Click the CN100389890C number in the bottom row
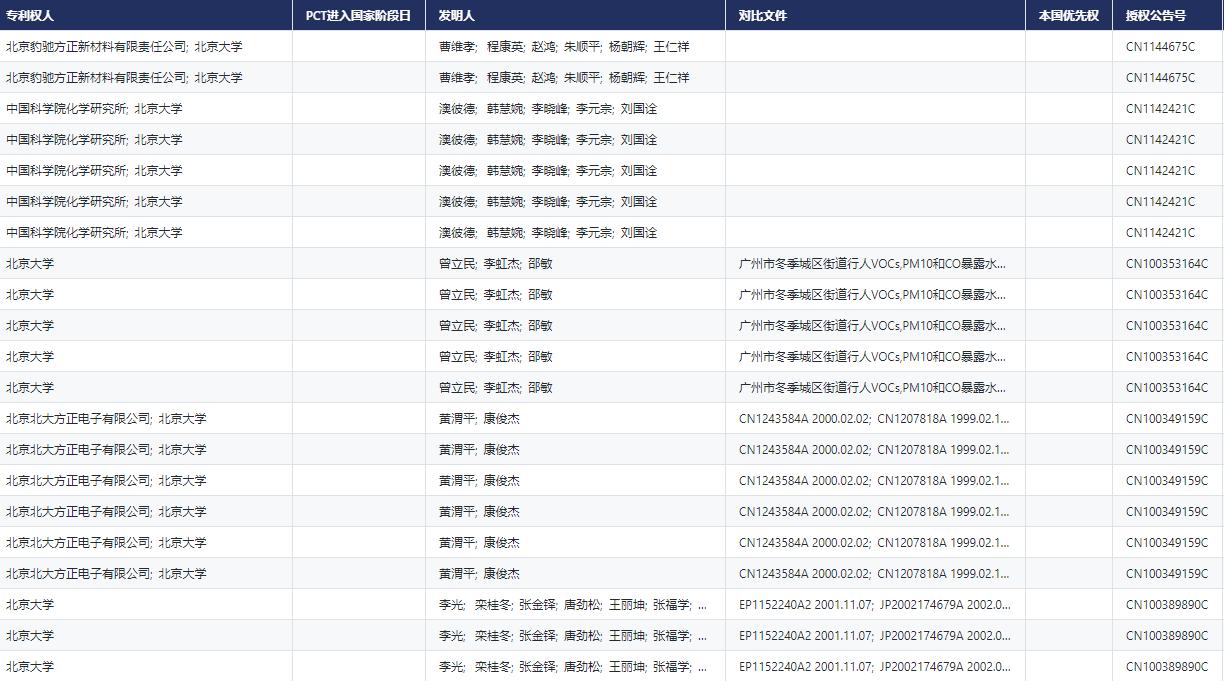 point(1167,666)
